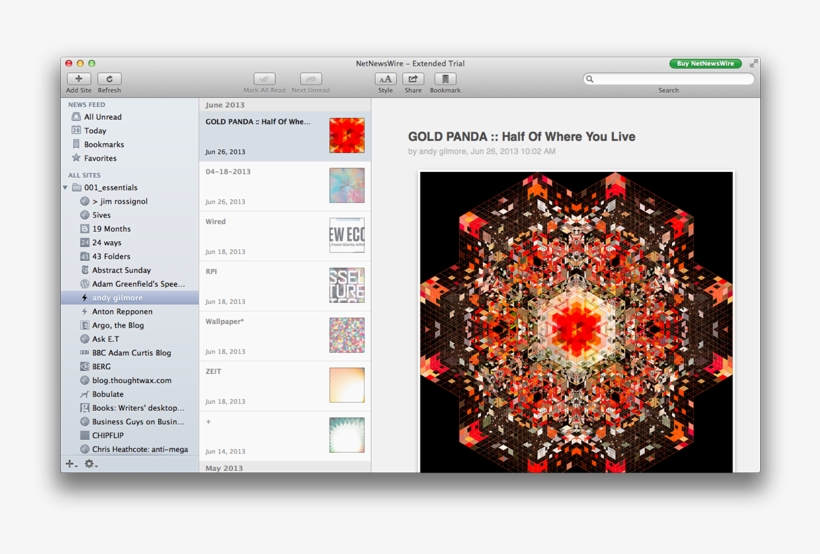Refresh all feeds
Screen dimensions: 820x554
[x=109, y=78]
